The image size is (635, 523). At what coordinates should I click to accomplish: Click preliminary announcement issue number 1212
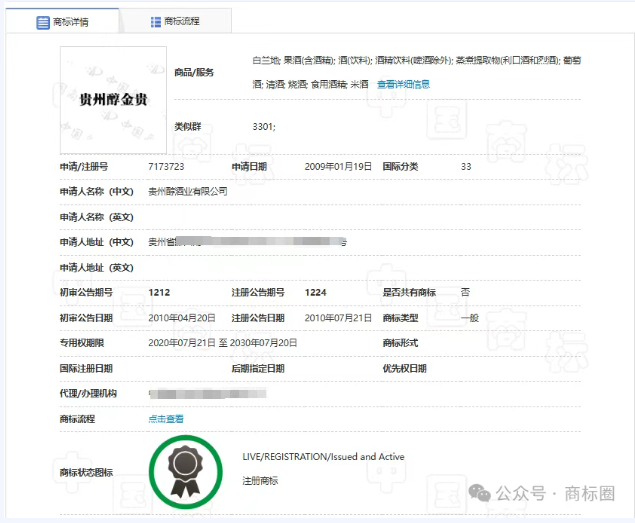159,292
